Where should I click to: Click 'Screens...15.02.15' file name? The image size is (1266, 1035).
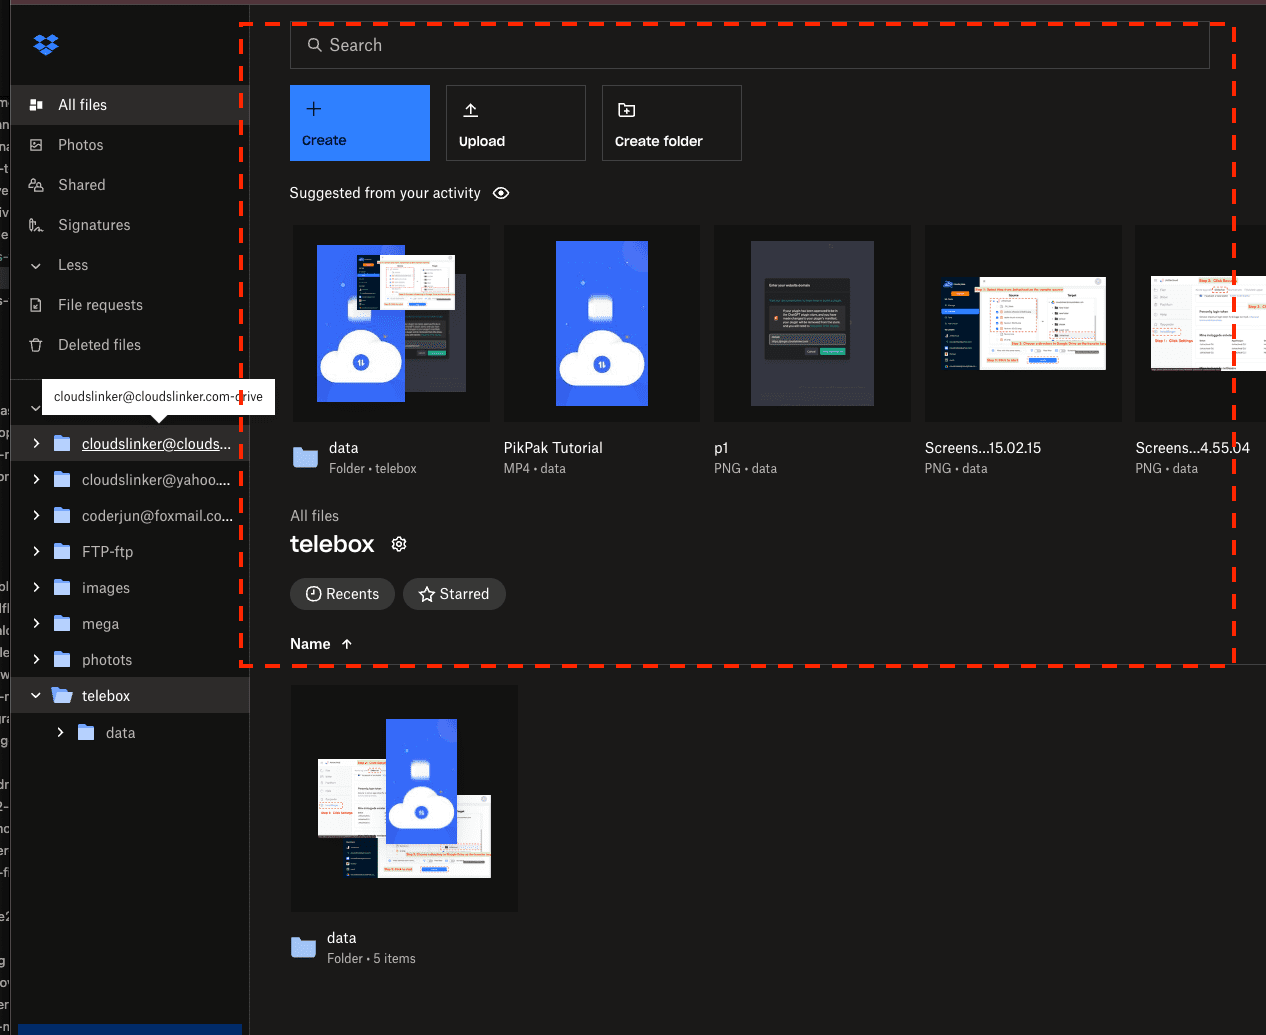pos(983,448)
